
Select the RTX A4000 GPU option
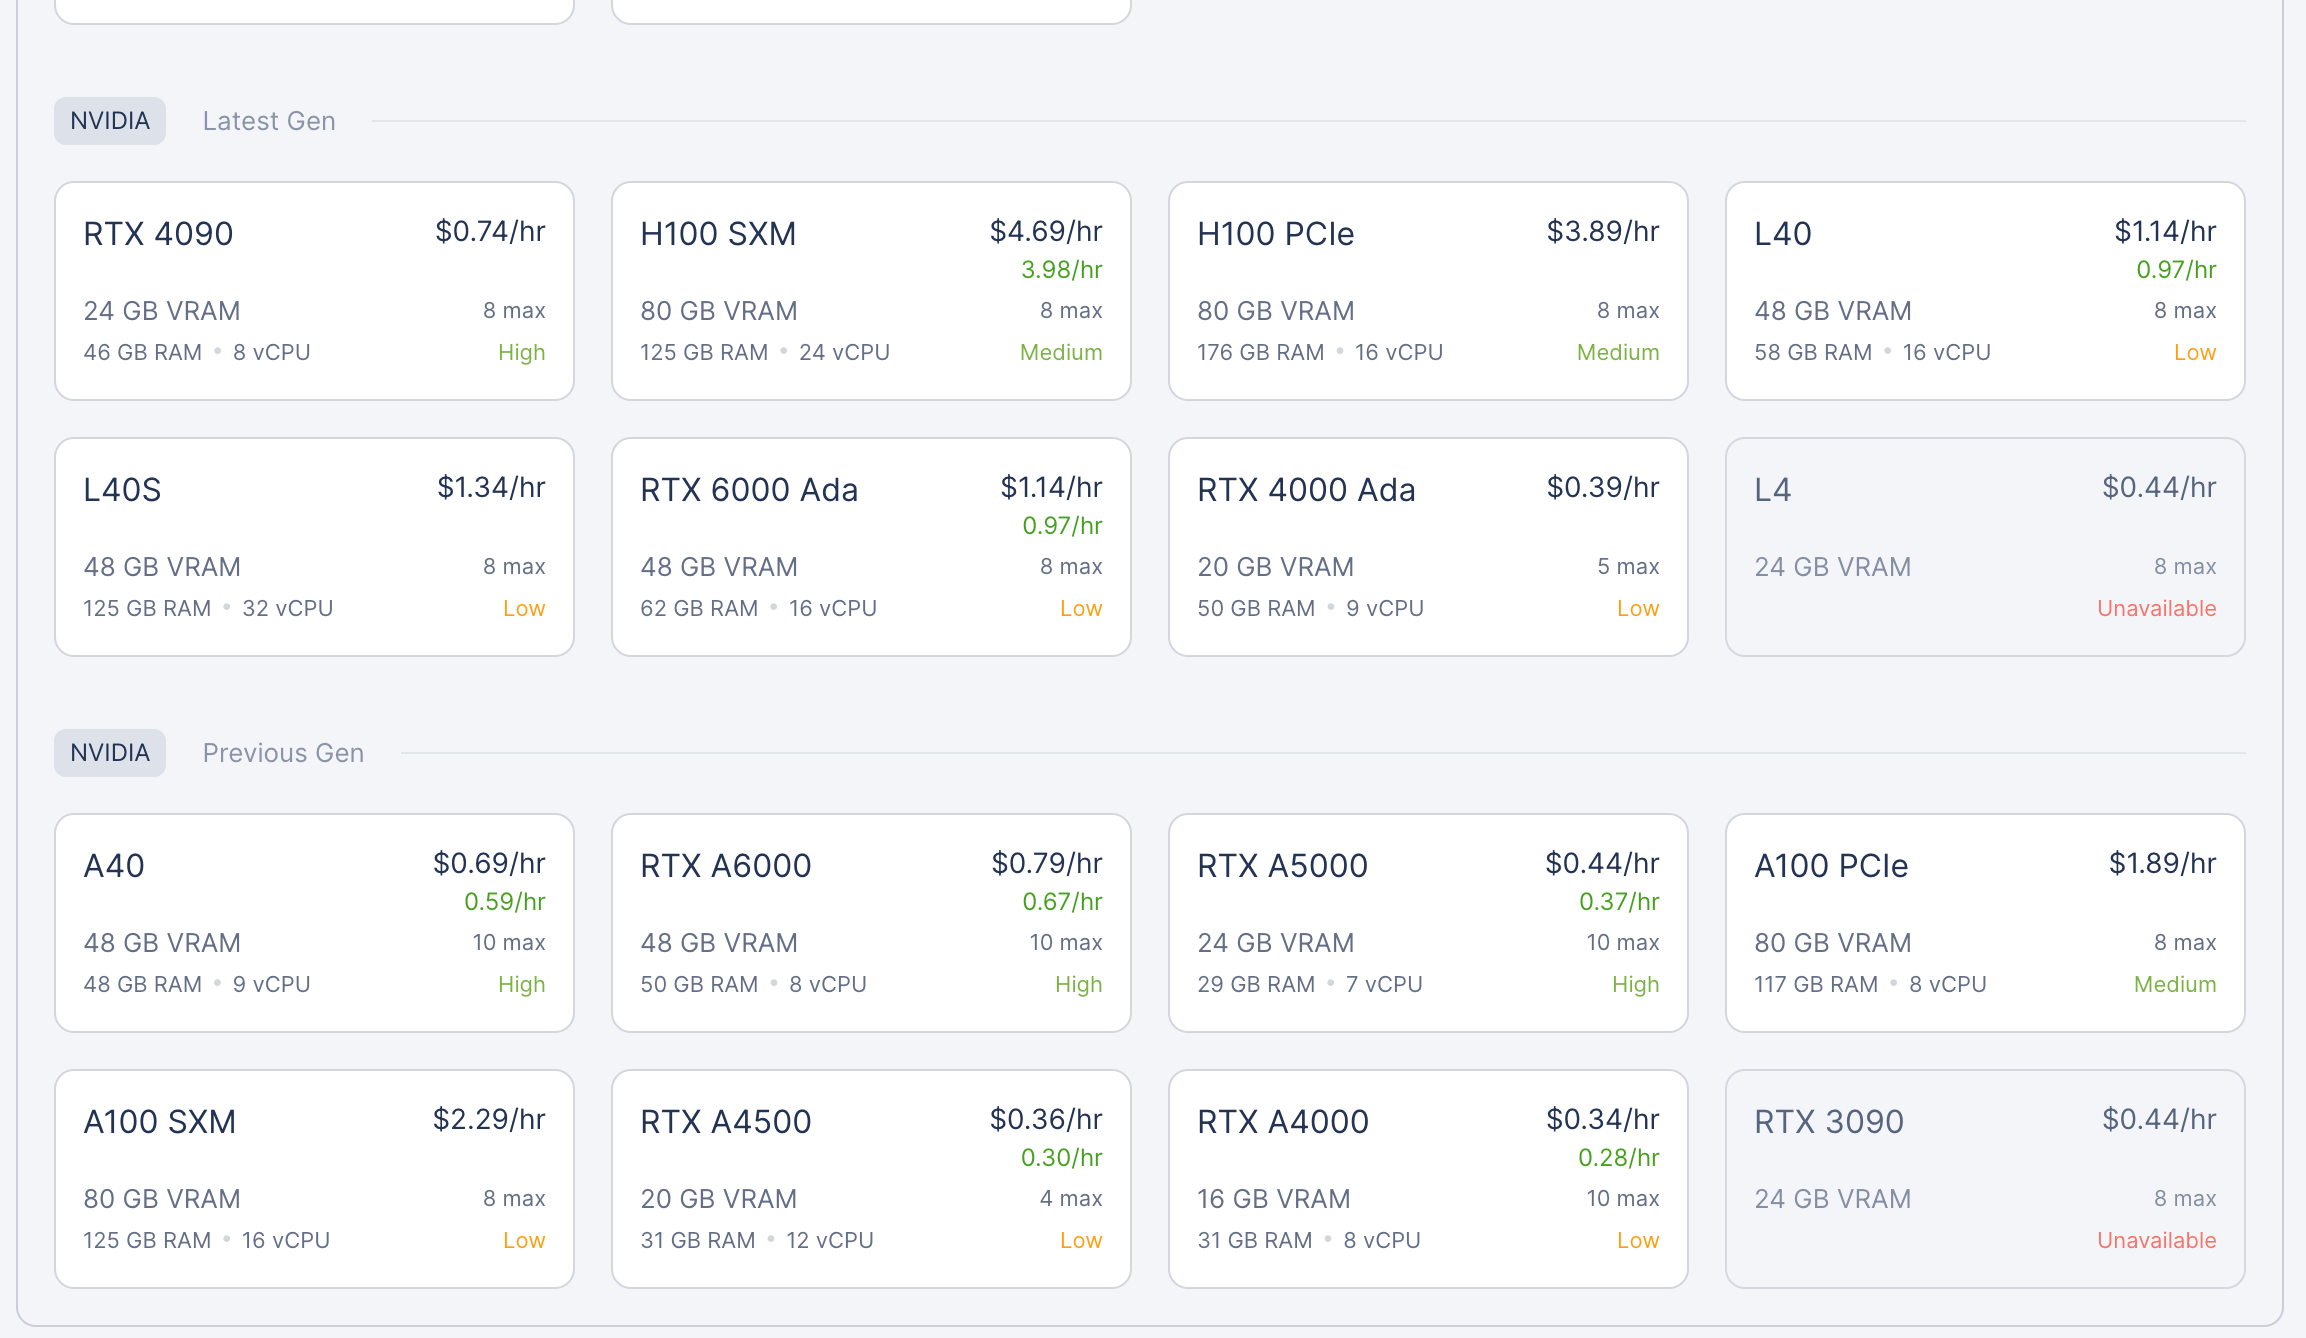tap(1427, 1178)
